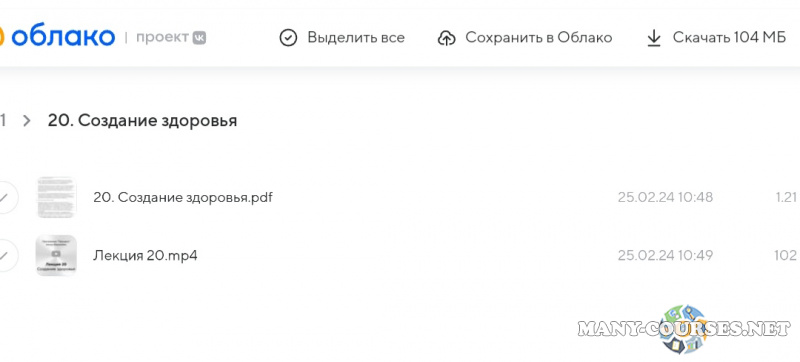800x362 pixels.
Task: Toggle checkbox for Лекция 20.mp4
Action: 4,255
